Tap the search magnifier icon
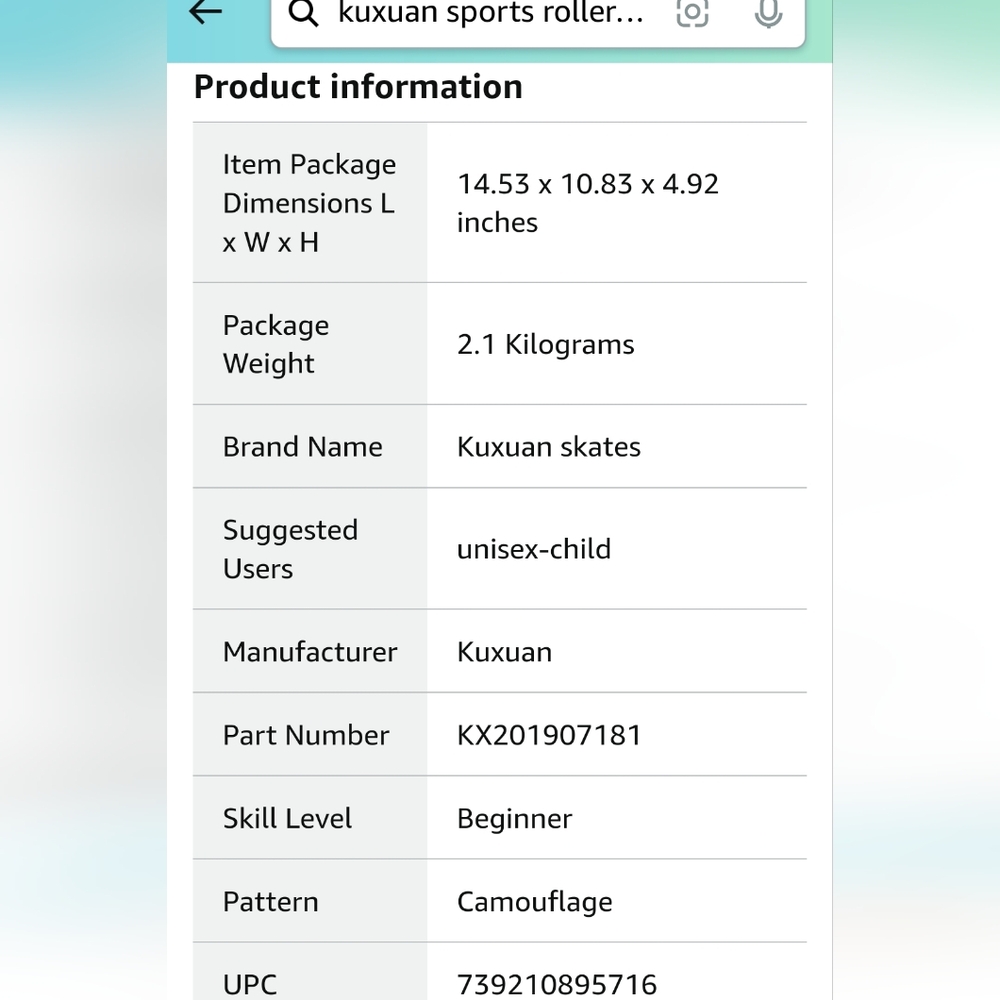This screenshot has height=1000, width=1000. coord(303,13)
